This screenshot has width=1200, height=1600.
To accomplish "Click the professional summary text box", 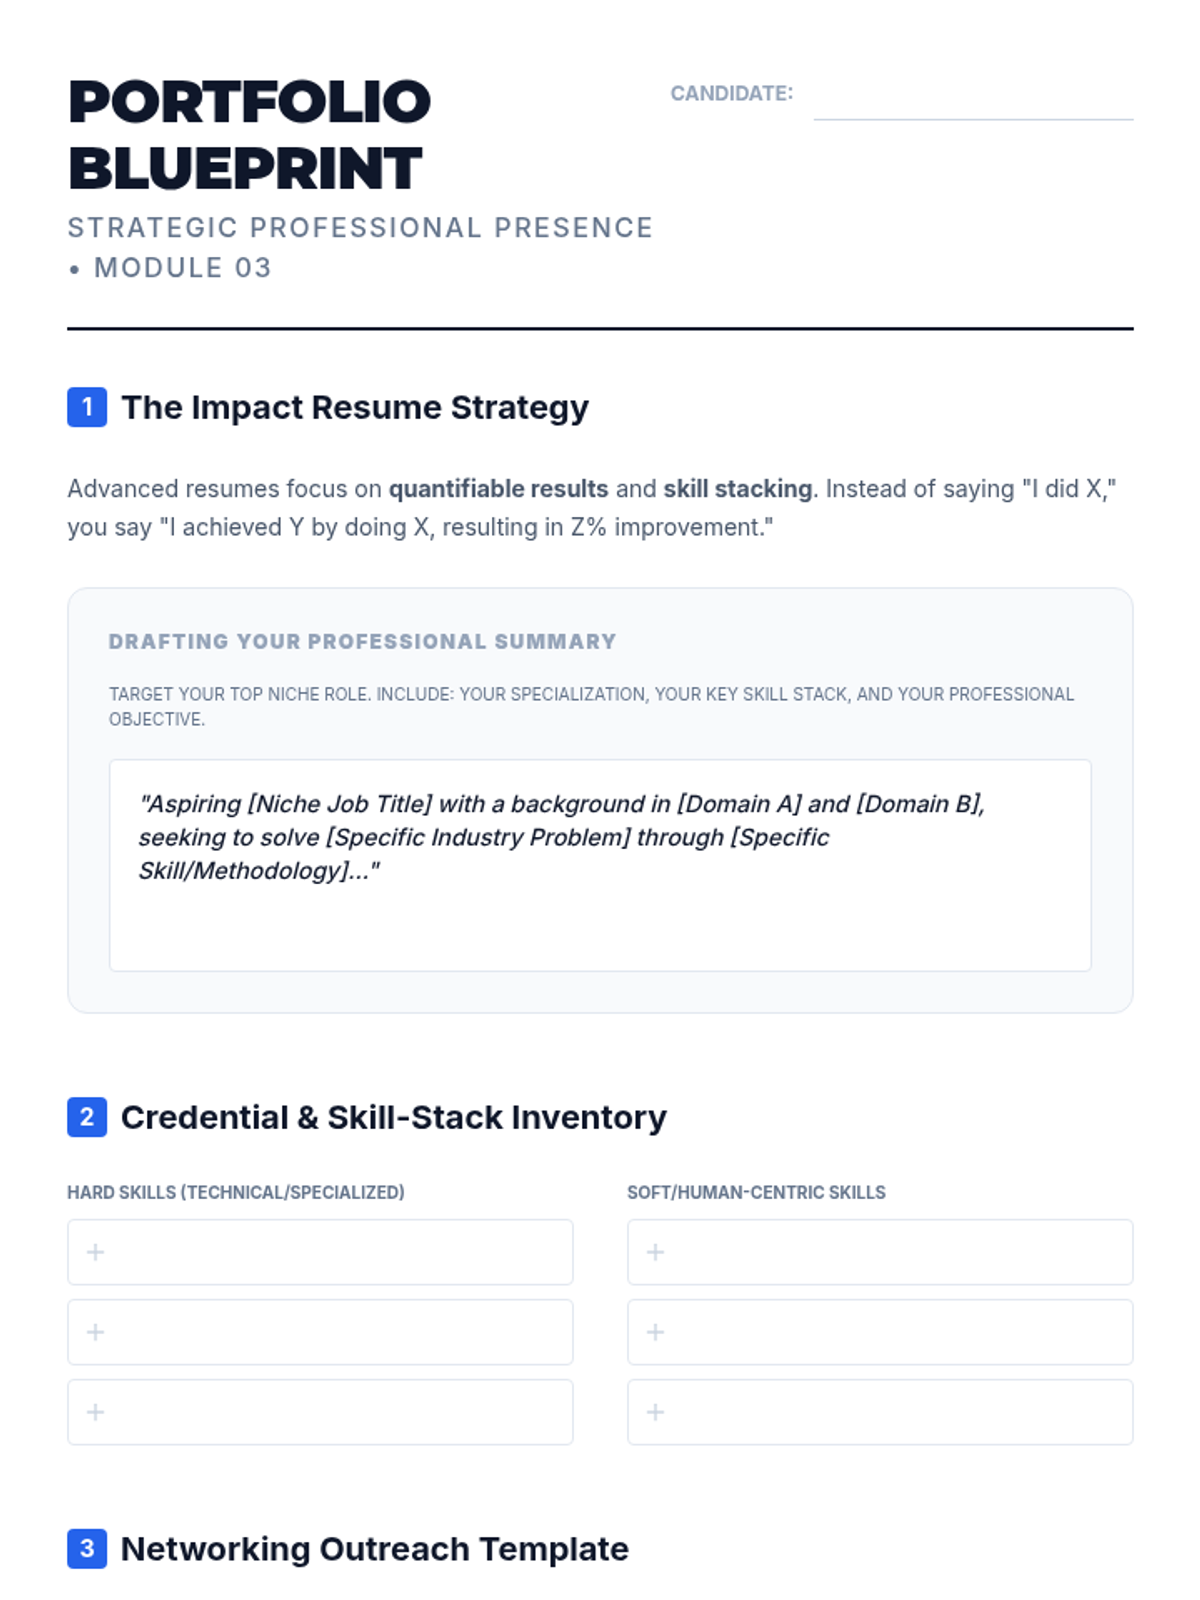I will tap(600, 865).
